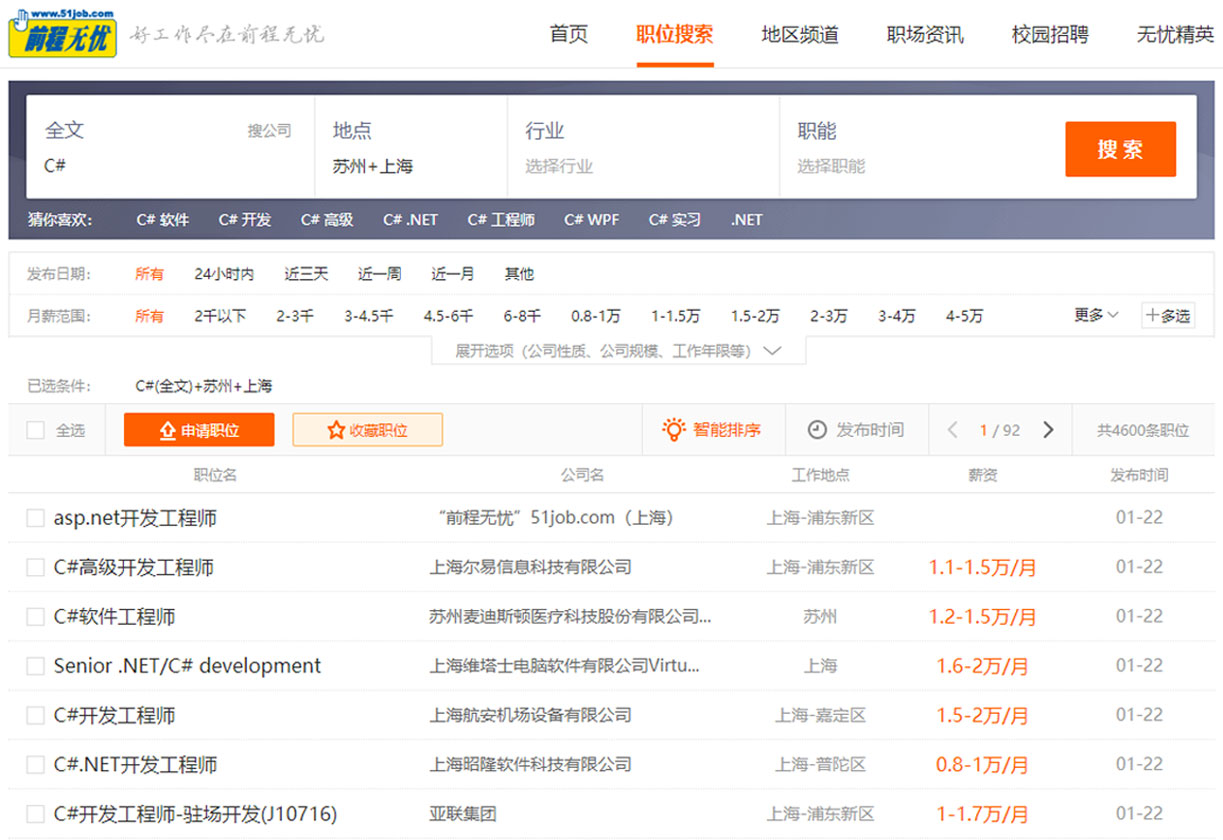Click suggestion C# 高级
The image size is (1223, 840).
coord(327,220)
